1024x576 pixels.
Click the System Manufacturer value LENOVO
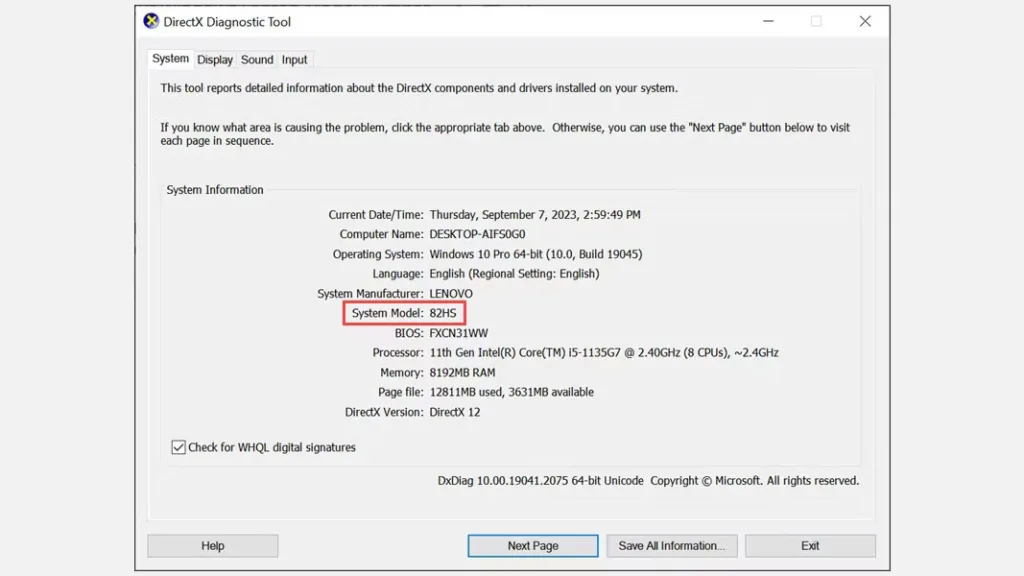coord(451,293)
